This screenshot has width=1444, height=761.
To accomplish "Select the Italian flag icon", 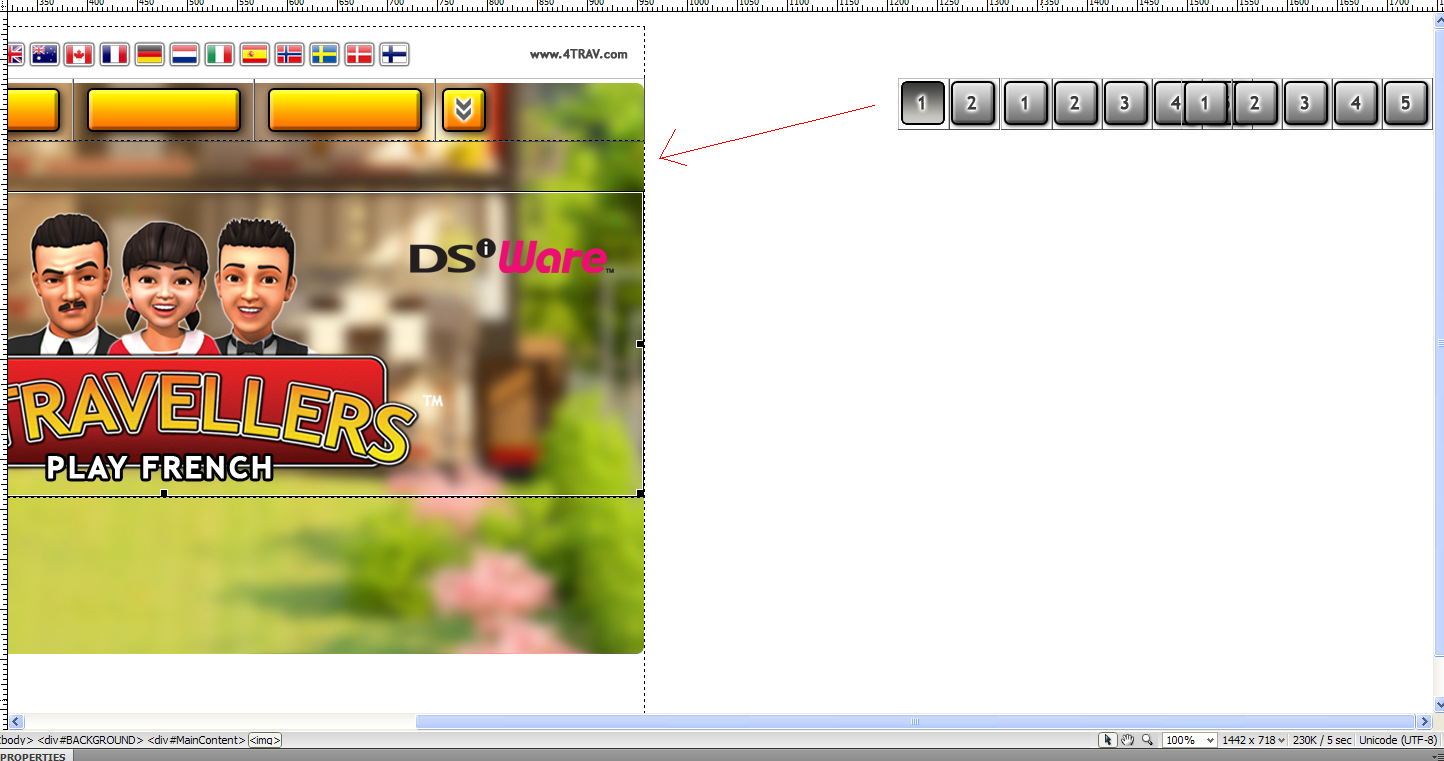I will (x=219, y=54).
